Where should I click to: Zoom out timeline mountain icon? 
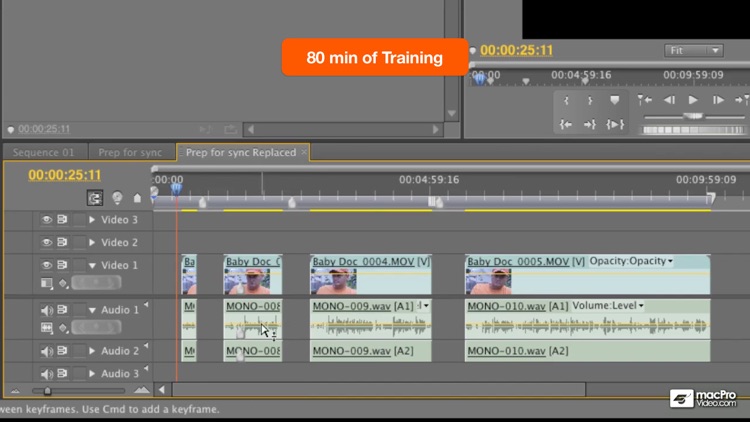(15, 391)
